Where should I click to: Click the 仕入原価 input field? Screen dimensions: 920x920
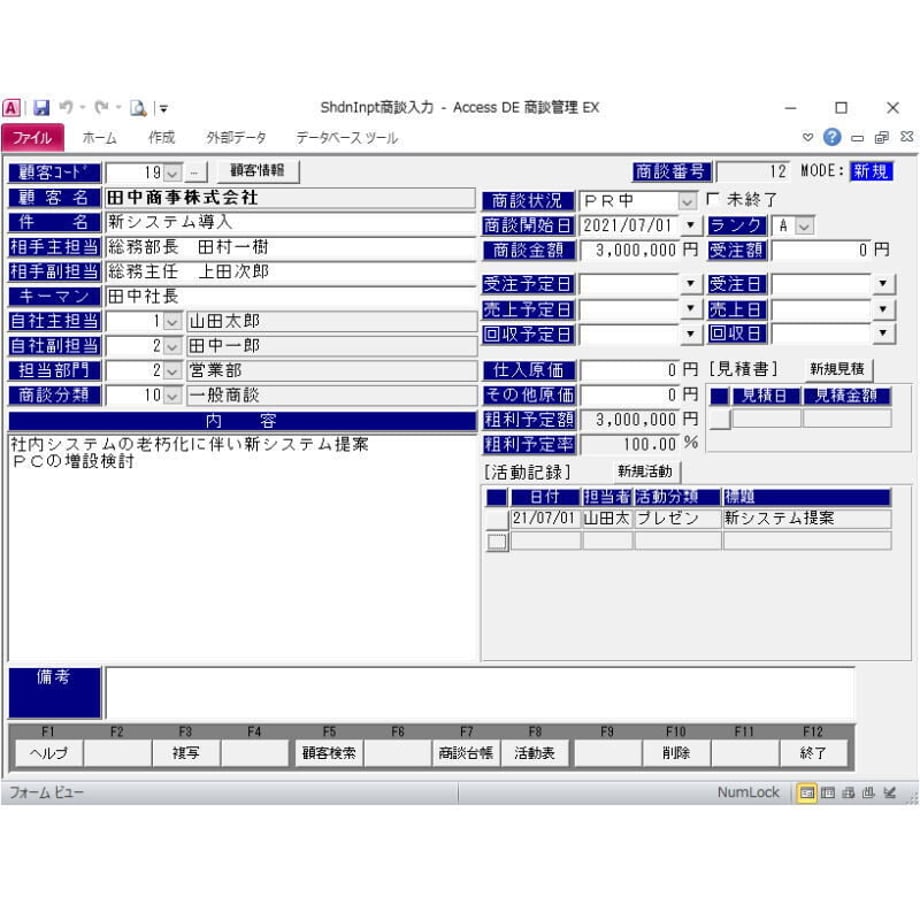point(630,370)
